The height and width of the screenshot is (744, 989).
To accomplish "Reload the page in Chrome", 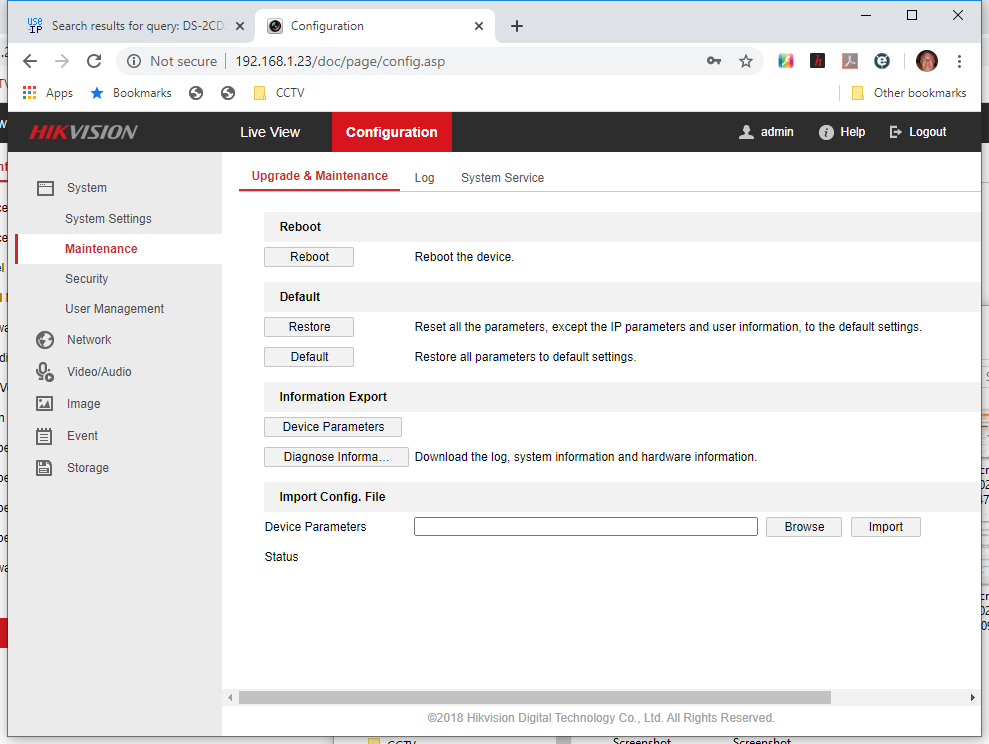I will [94, 61].
